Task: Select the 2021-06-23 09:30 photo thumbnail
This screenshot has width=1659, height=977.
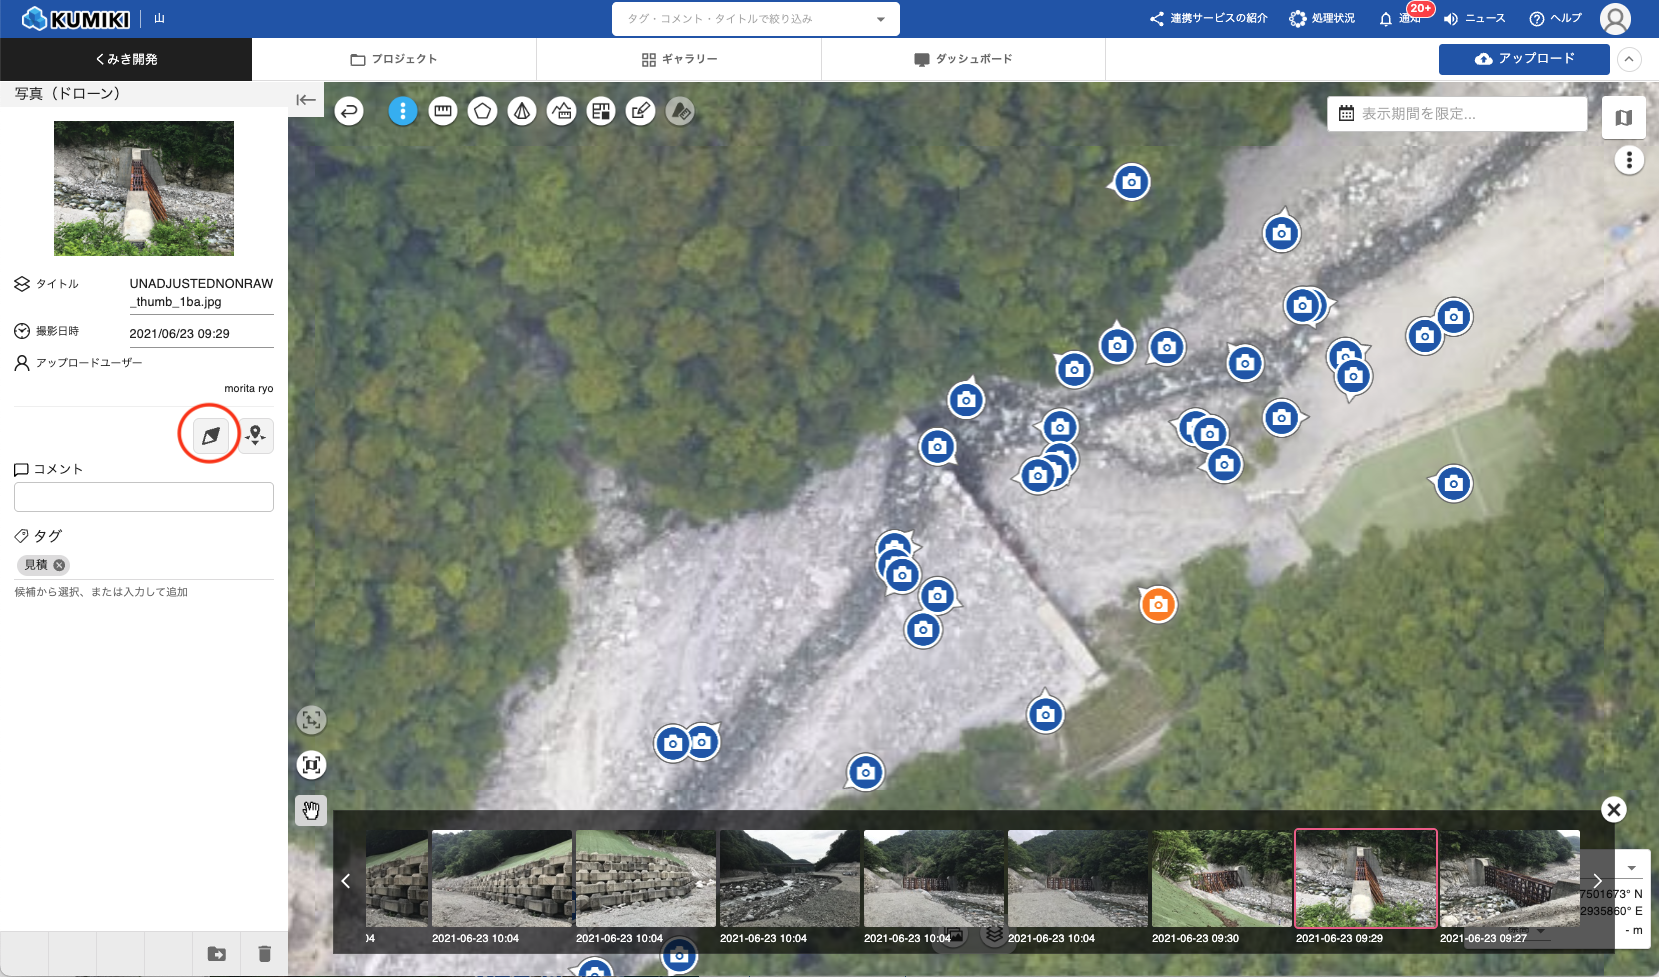Action: (x=1221, y=878)
